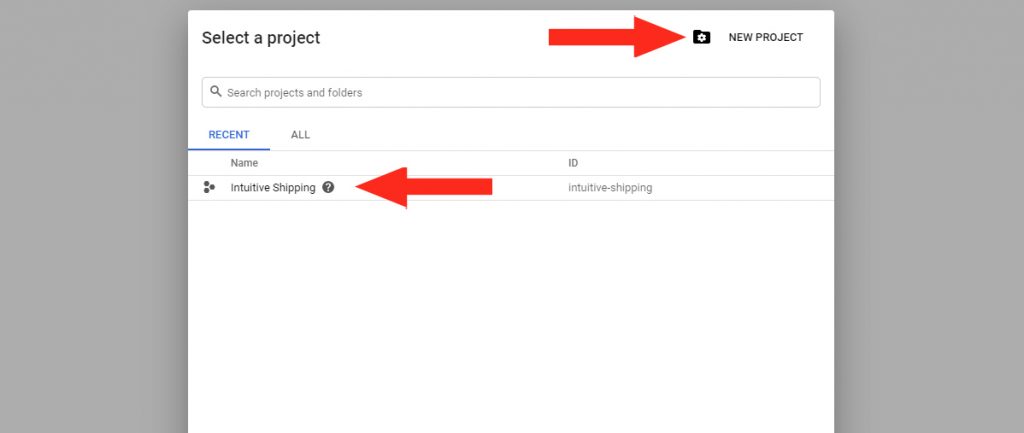This screenshot has height=433, width=1024.
Task: Switch to the ALL tab
Action: 300,135
